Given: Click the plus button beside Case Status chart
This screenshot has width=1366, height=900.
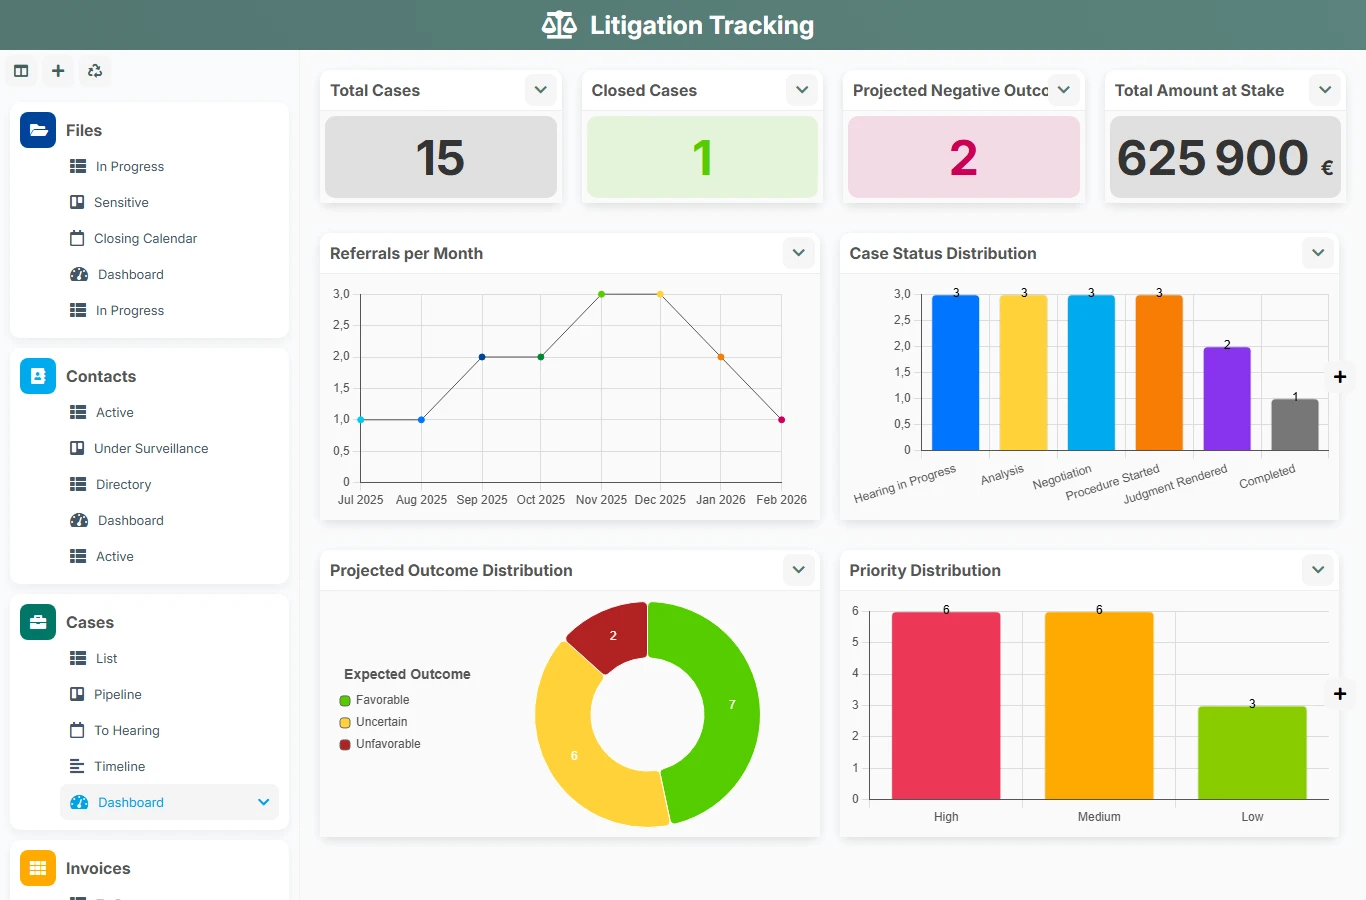Looking at the screenshot, I should pos(1340,377).
